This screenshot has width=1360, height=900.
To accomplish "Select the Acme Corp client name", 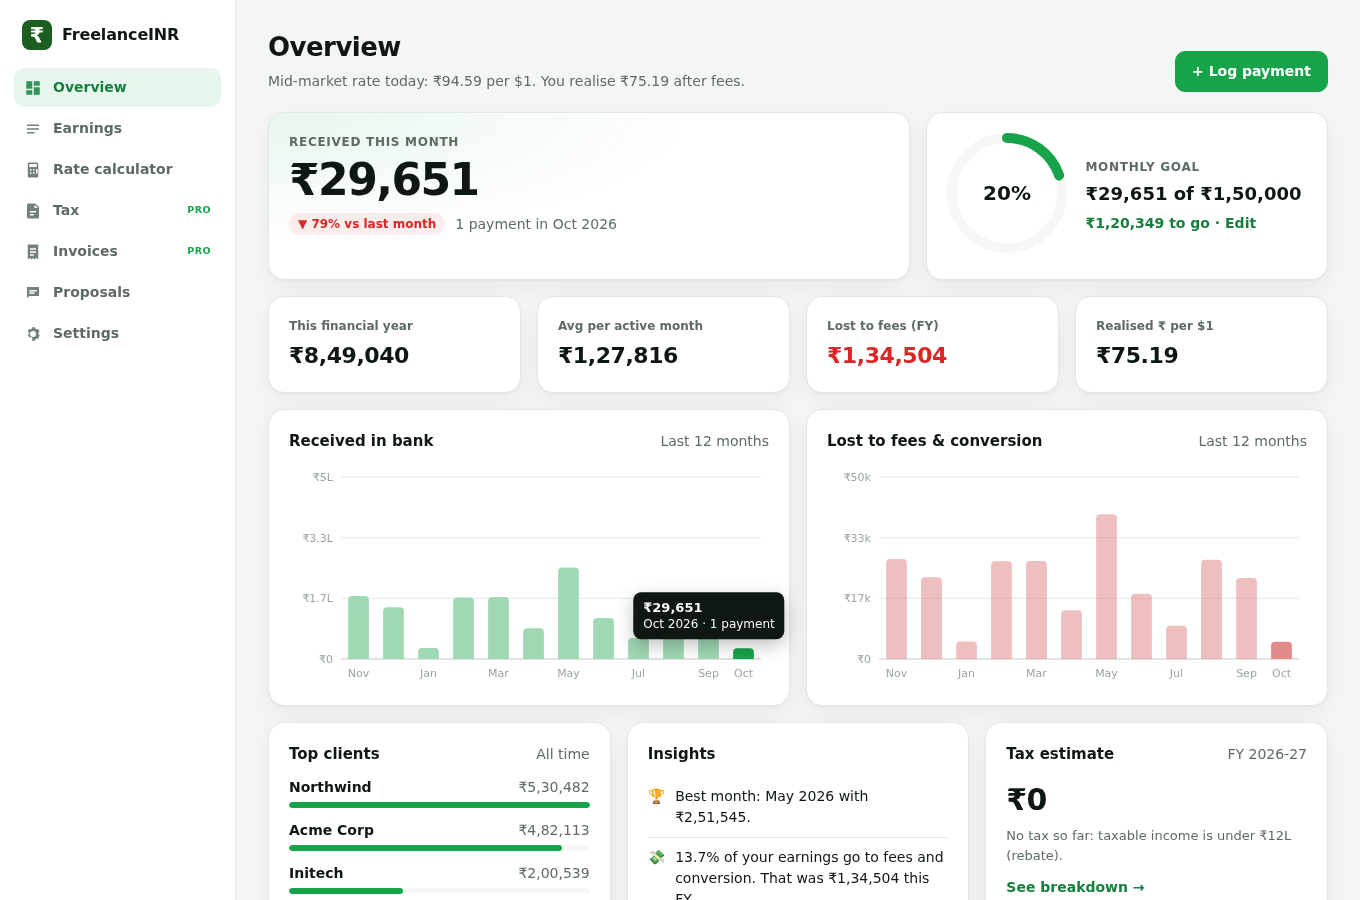I will tap(331, 830).
